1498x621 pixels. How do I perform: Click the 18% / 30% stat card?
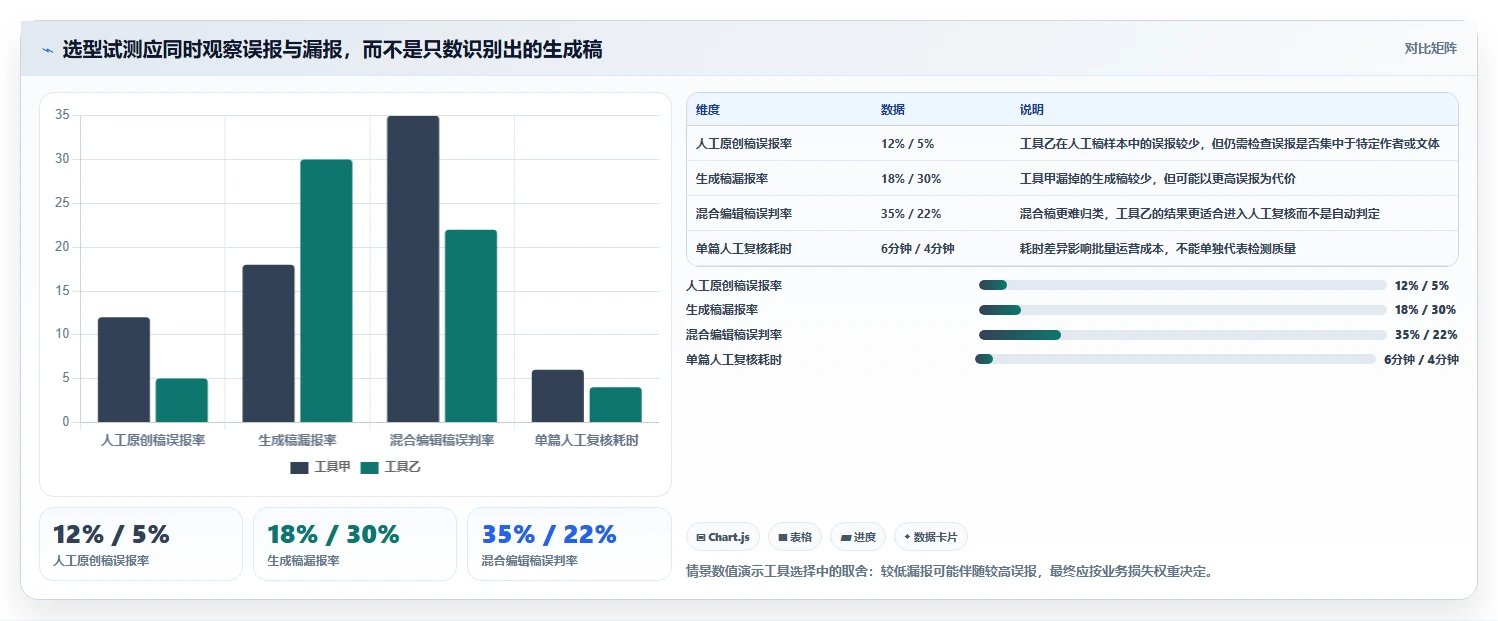pyautogui.click(x=355, y=544)
